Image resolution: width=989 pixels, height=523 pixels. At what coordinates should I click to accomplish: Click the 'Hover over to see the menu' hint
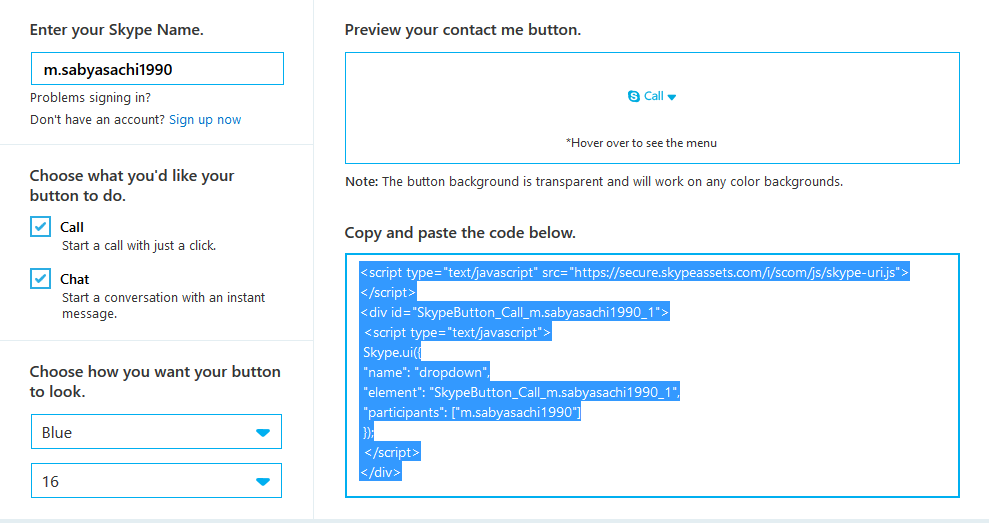click(x=641, y=143)
